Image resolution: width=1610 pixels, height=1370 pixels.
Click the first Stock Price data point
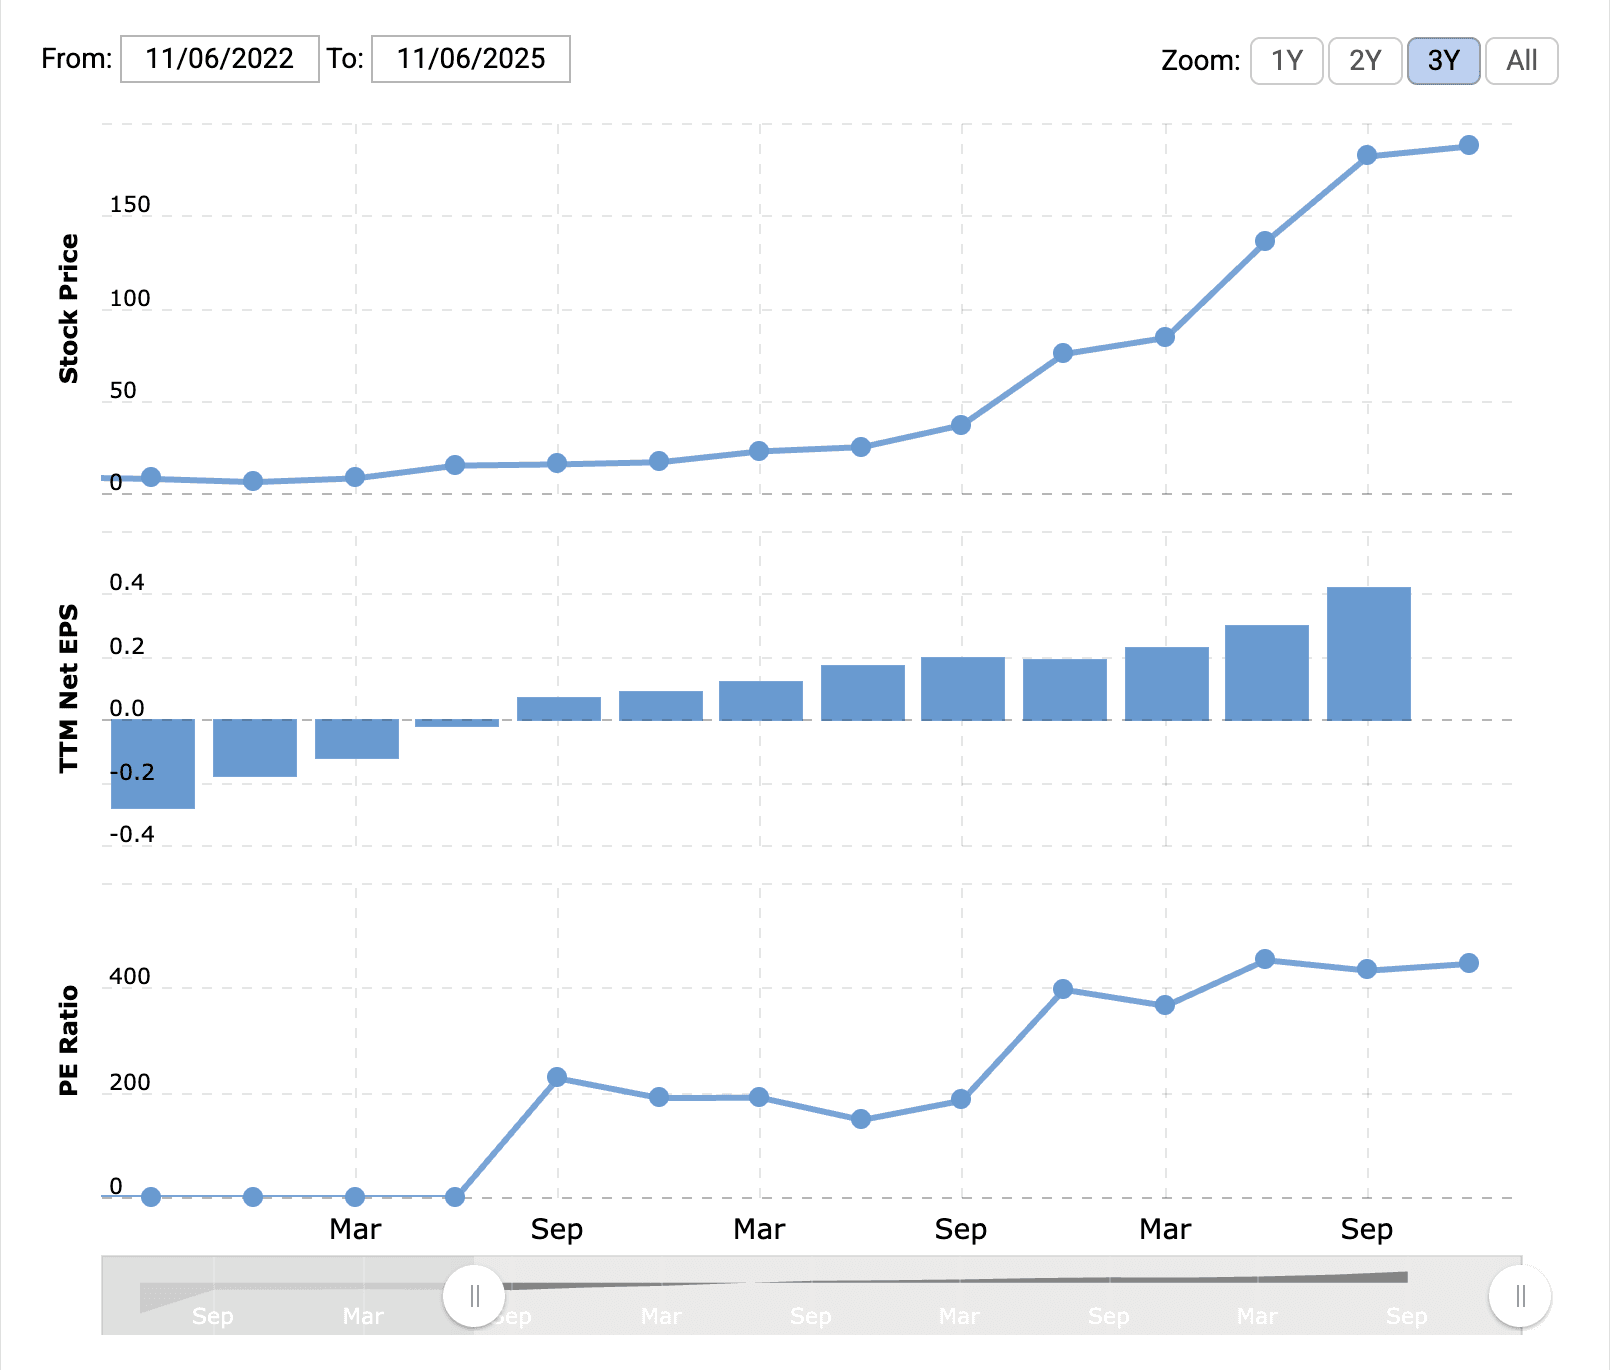coord(151,476)
